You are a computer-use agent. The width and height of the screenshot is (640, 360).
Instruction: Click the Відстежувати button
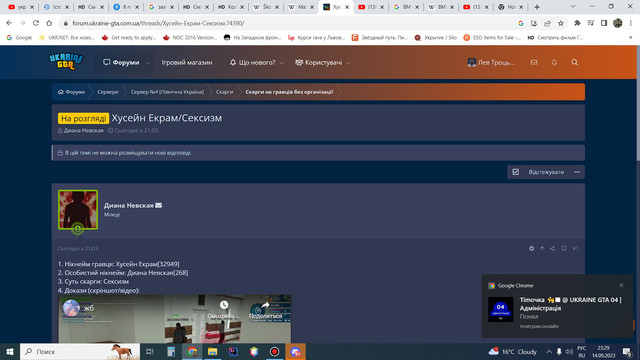546,172
